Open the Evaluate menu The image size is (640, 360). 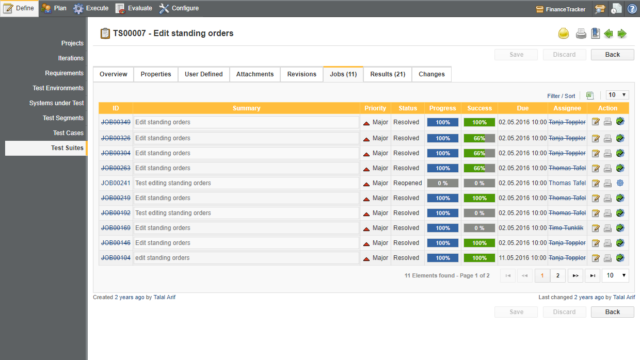134,8
